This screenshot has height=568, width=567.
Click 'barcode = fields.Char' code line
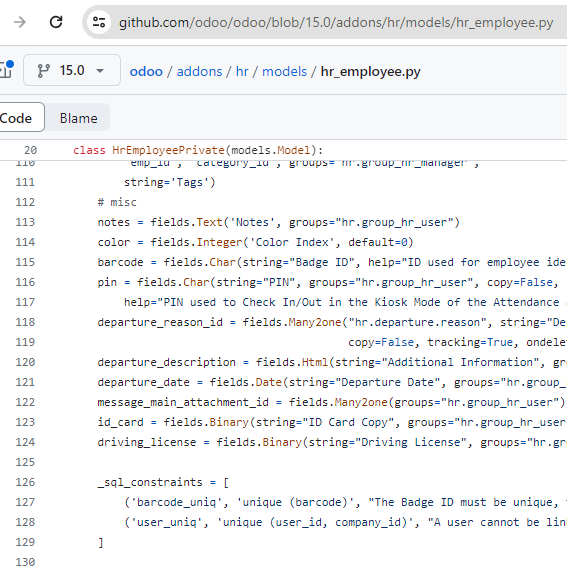[332, 262]
